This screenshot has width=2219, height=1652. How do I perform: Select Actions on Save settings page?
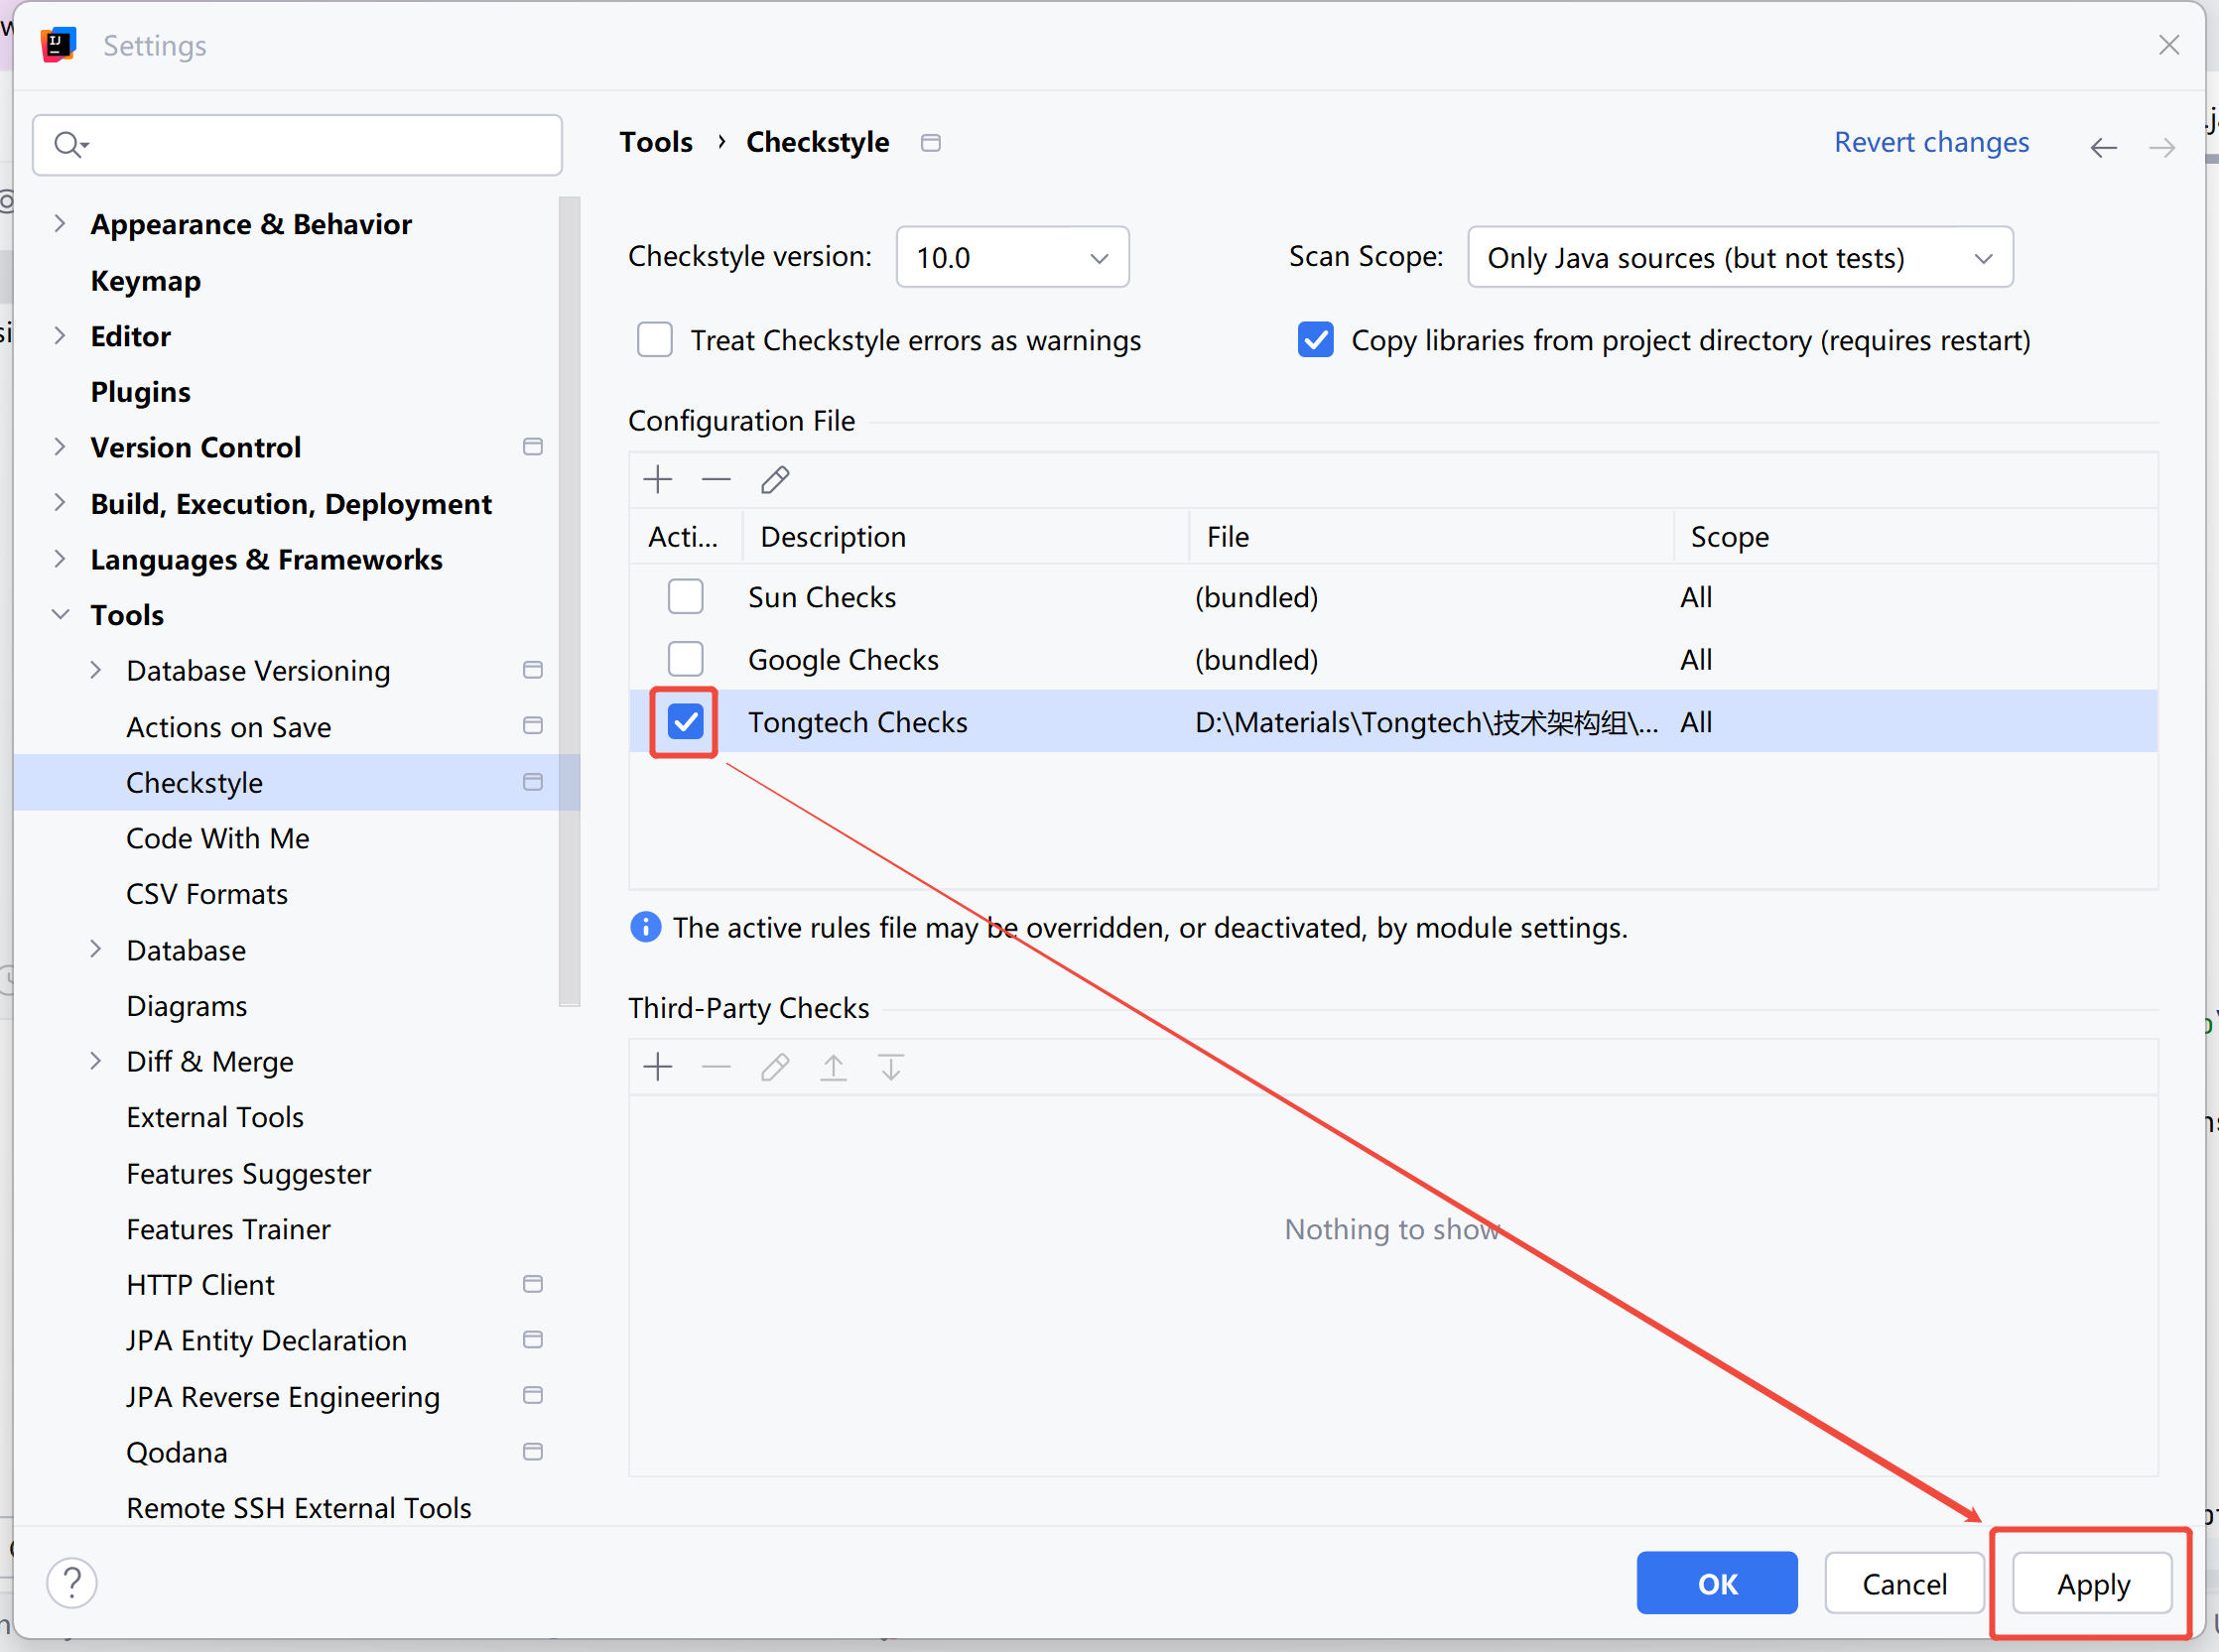229,727
